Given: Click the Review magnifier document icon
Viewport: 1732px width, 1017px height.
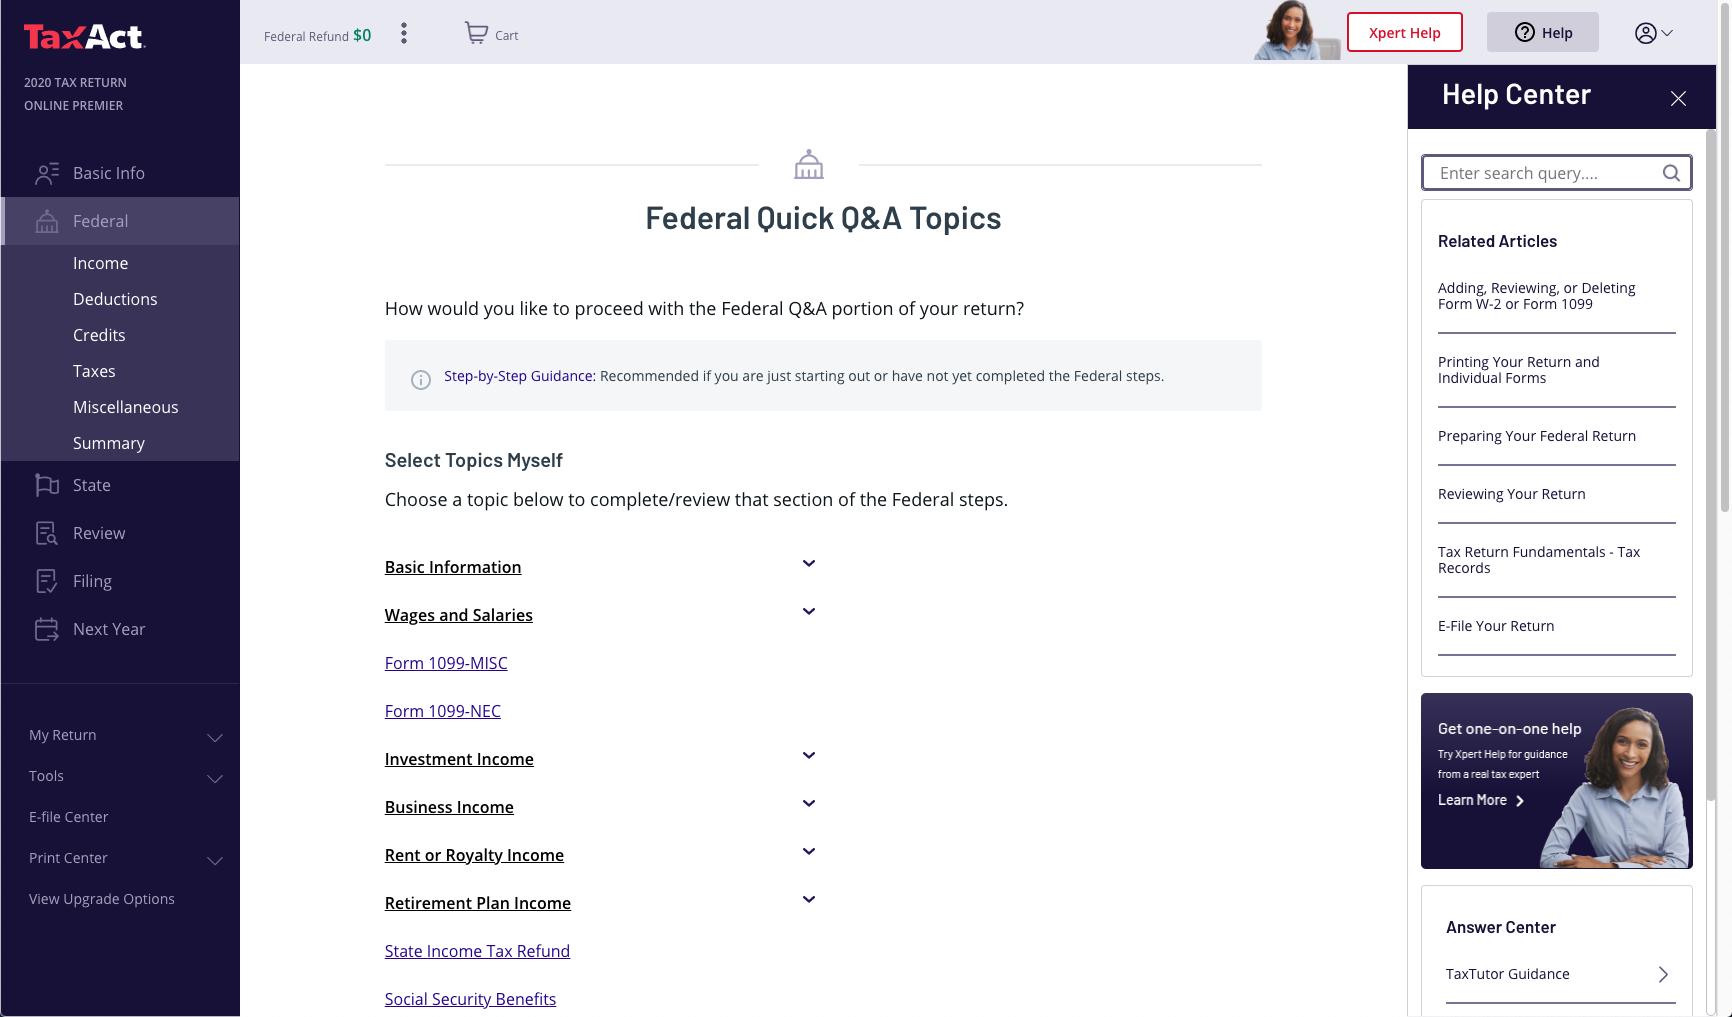Looking at the screenshot, I should [47, 533].
